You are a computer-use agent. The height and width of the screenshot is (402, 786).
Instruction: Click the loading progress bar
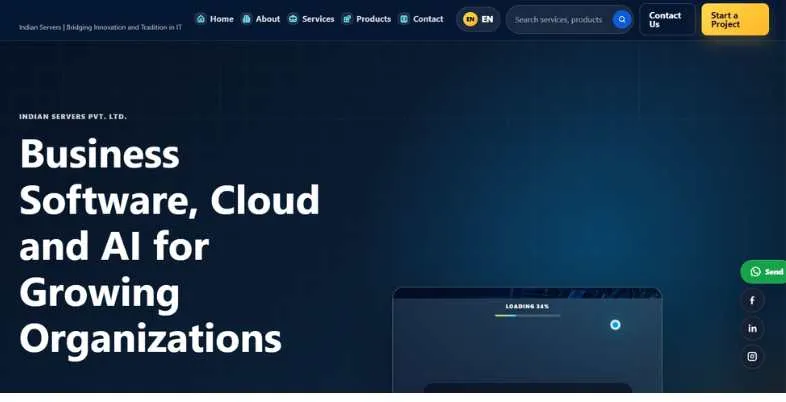[527, 316]
